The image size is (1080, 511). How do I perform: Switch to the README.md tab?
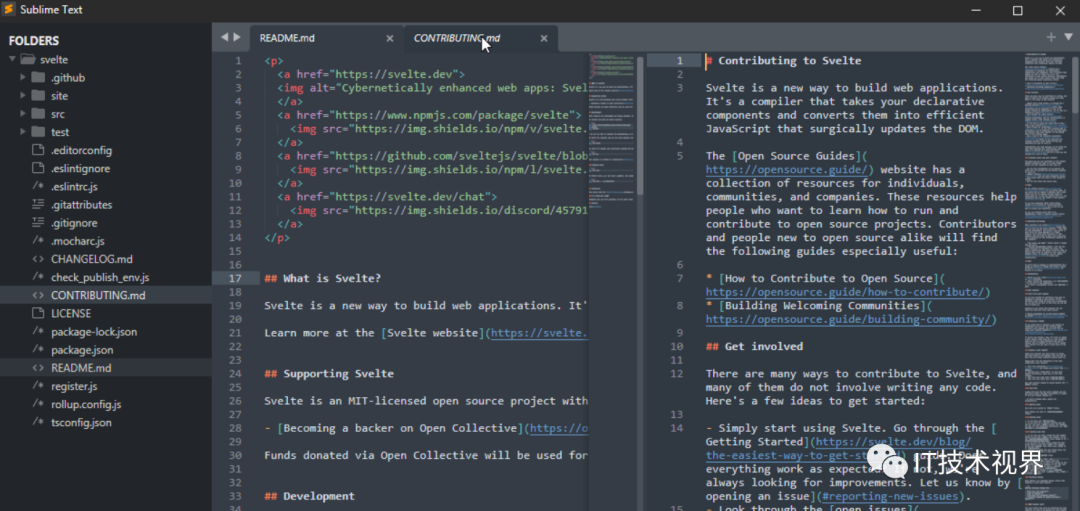coord(326,38)
